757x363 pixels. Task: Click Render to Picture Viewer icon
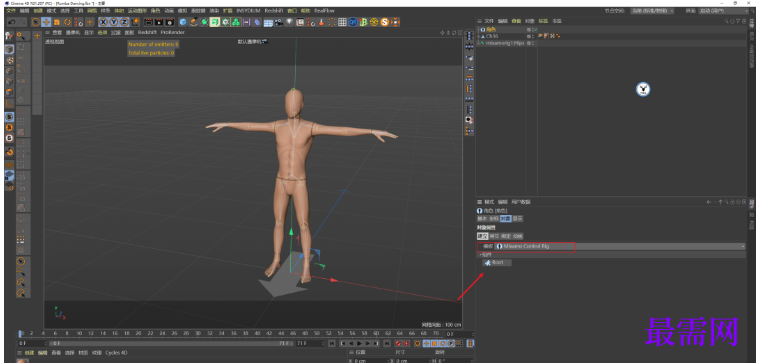pyautogui.click(x=159, y=22)
